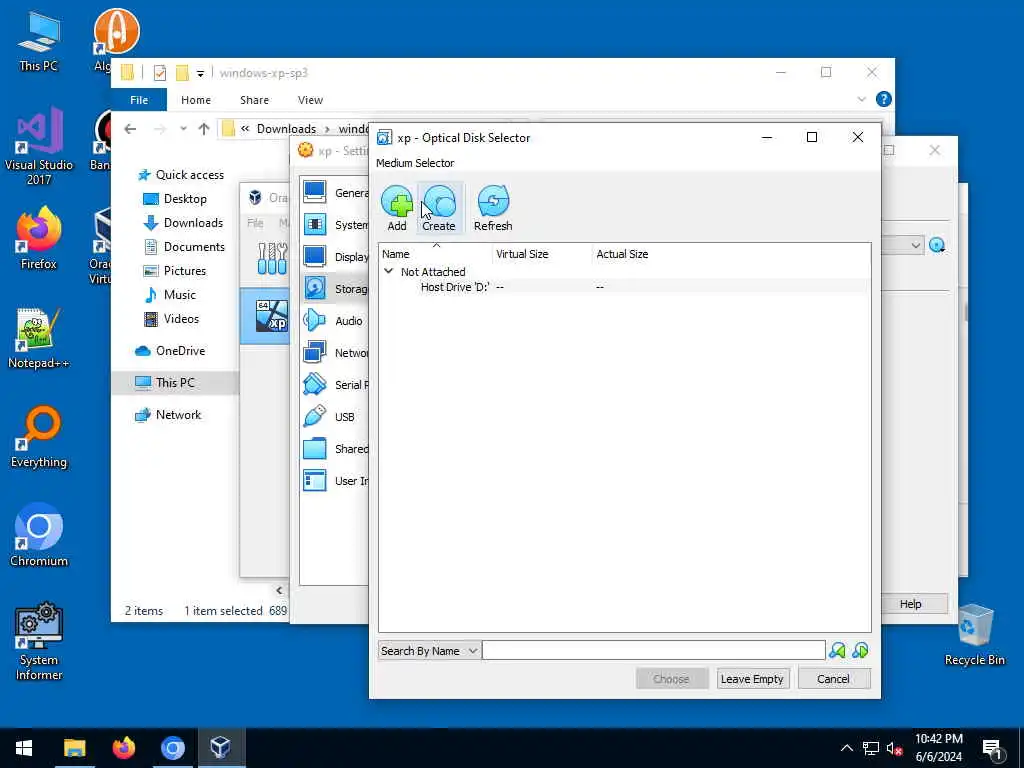Open Windows Start menu

pyautogui.click(x=24, y=748)
